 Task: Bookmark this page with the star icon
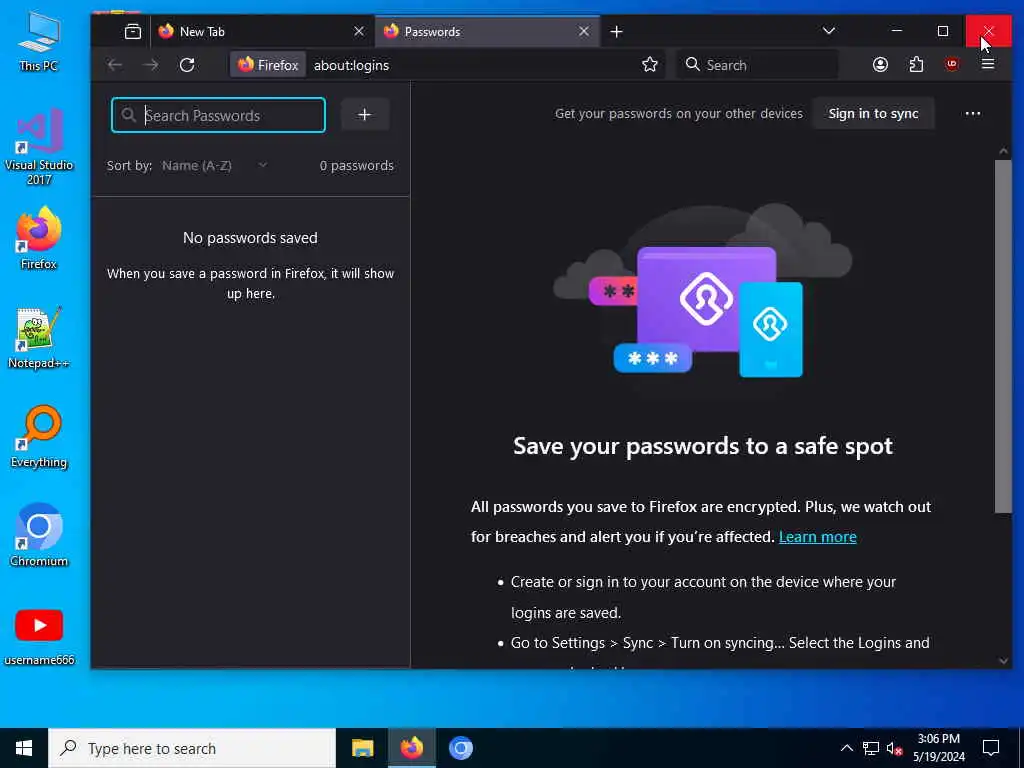point(649,65)
